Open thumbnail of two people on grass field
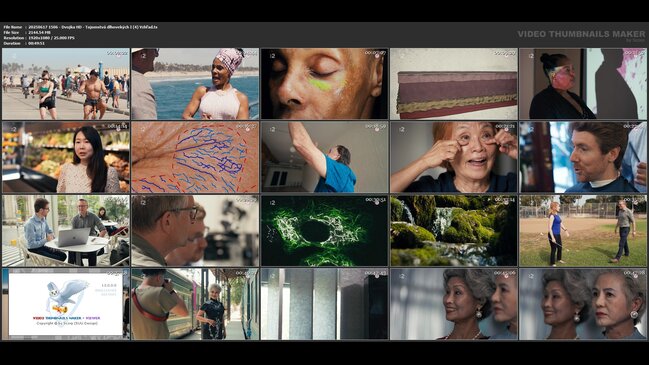The height and width of the screenshot is (365, 649). pyautogui.click(x=583, y=231)
